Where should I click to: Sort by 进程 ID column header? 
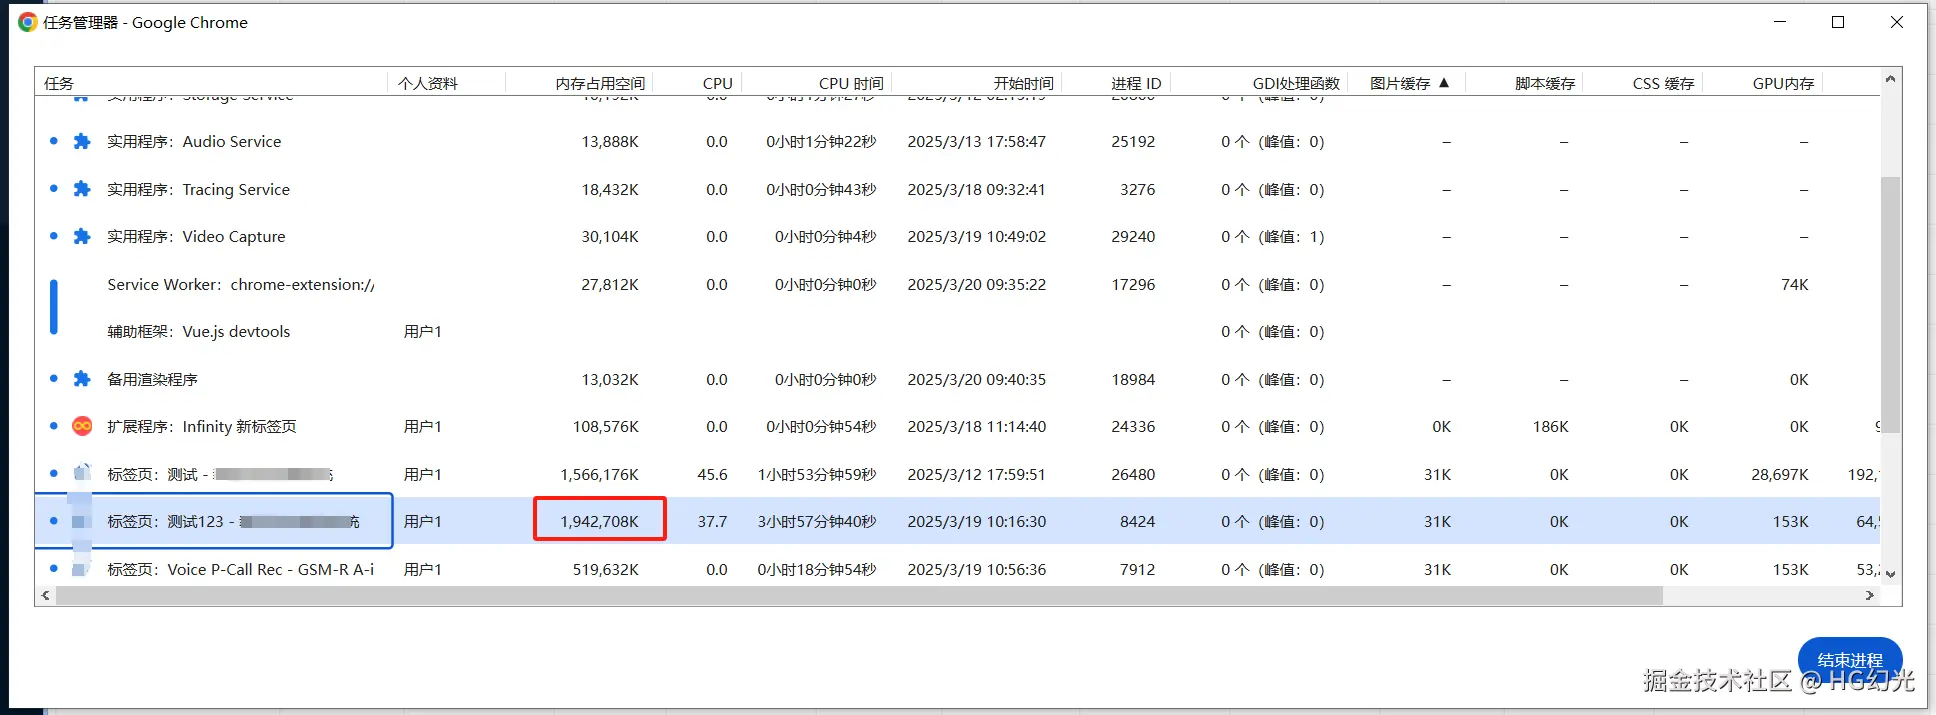pos(1136,84)
